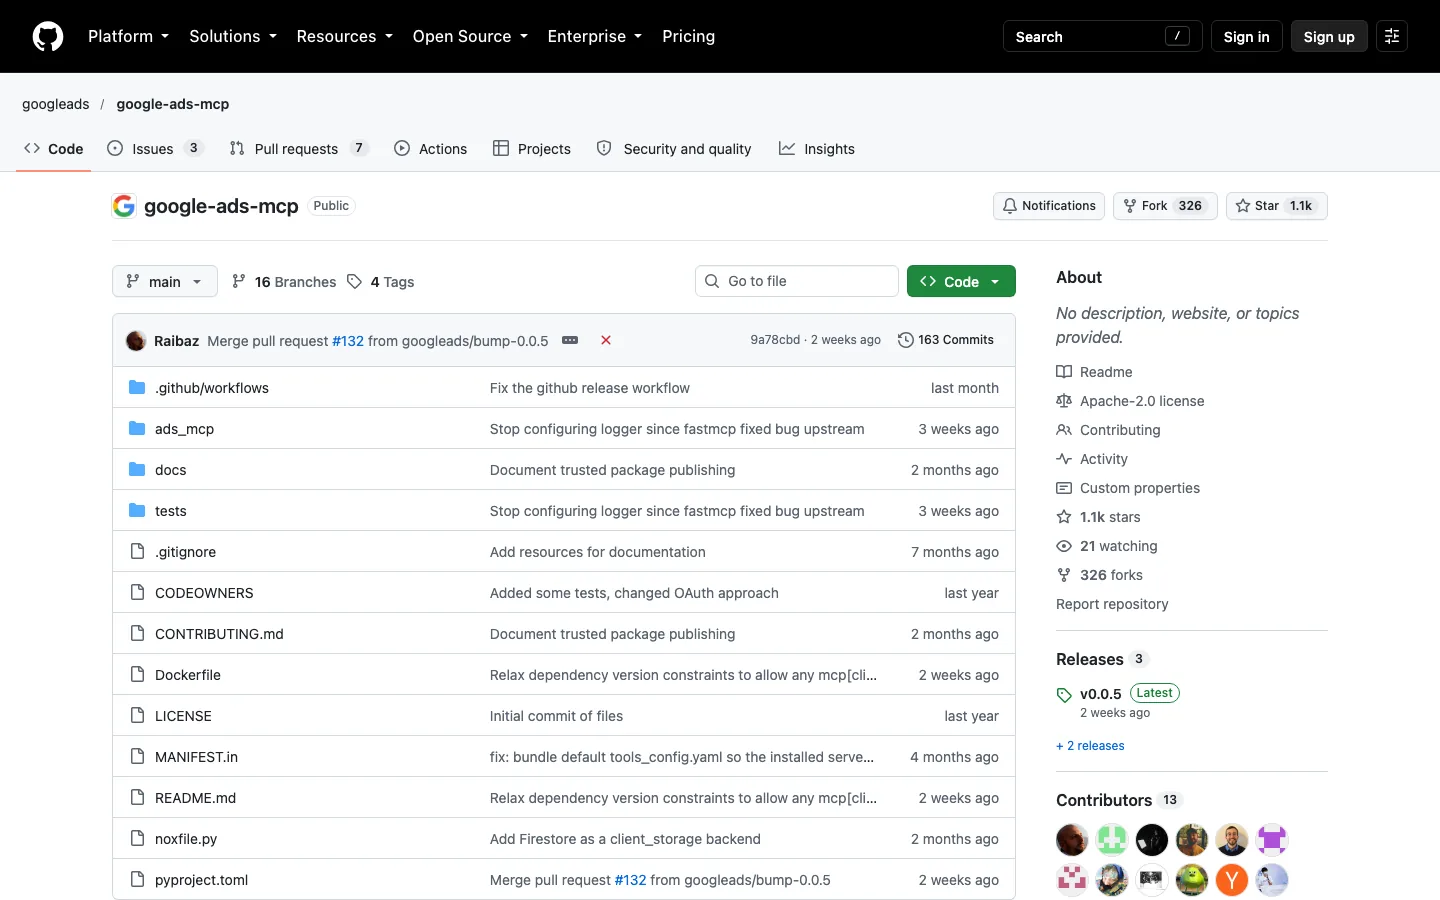Click the orange Y contributor avatar
Viewport: 1440px width, 900px height.
pyautogui.click(x=1232, y=880)
